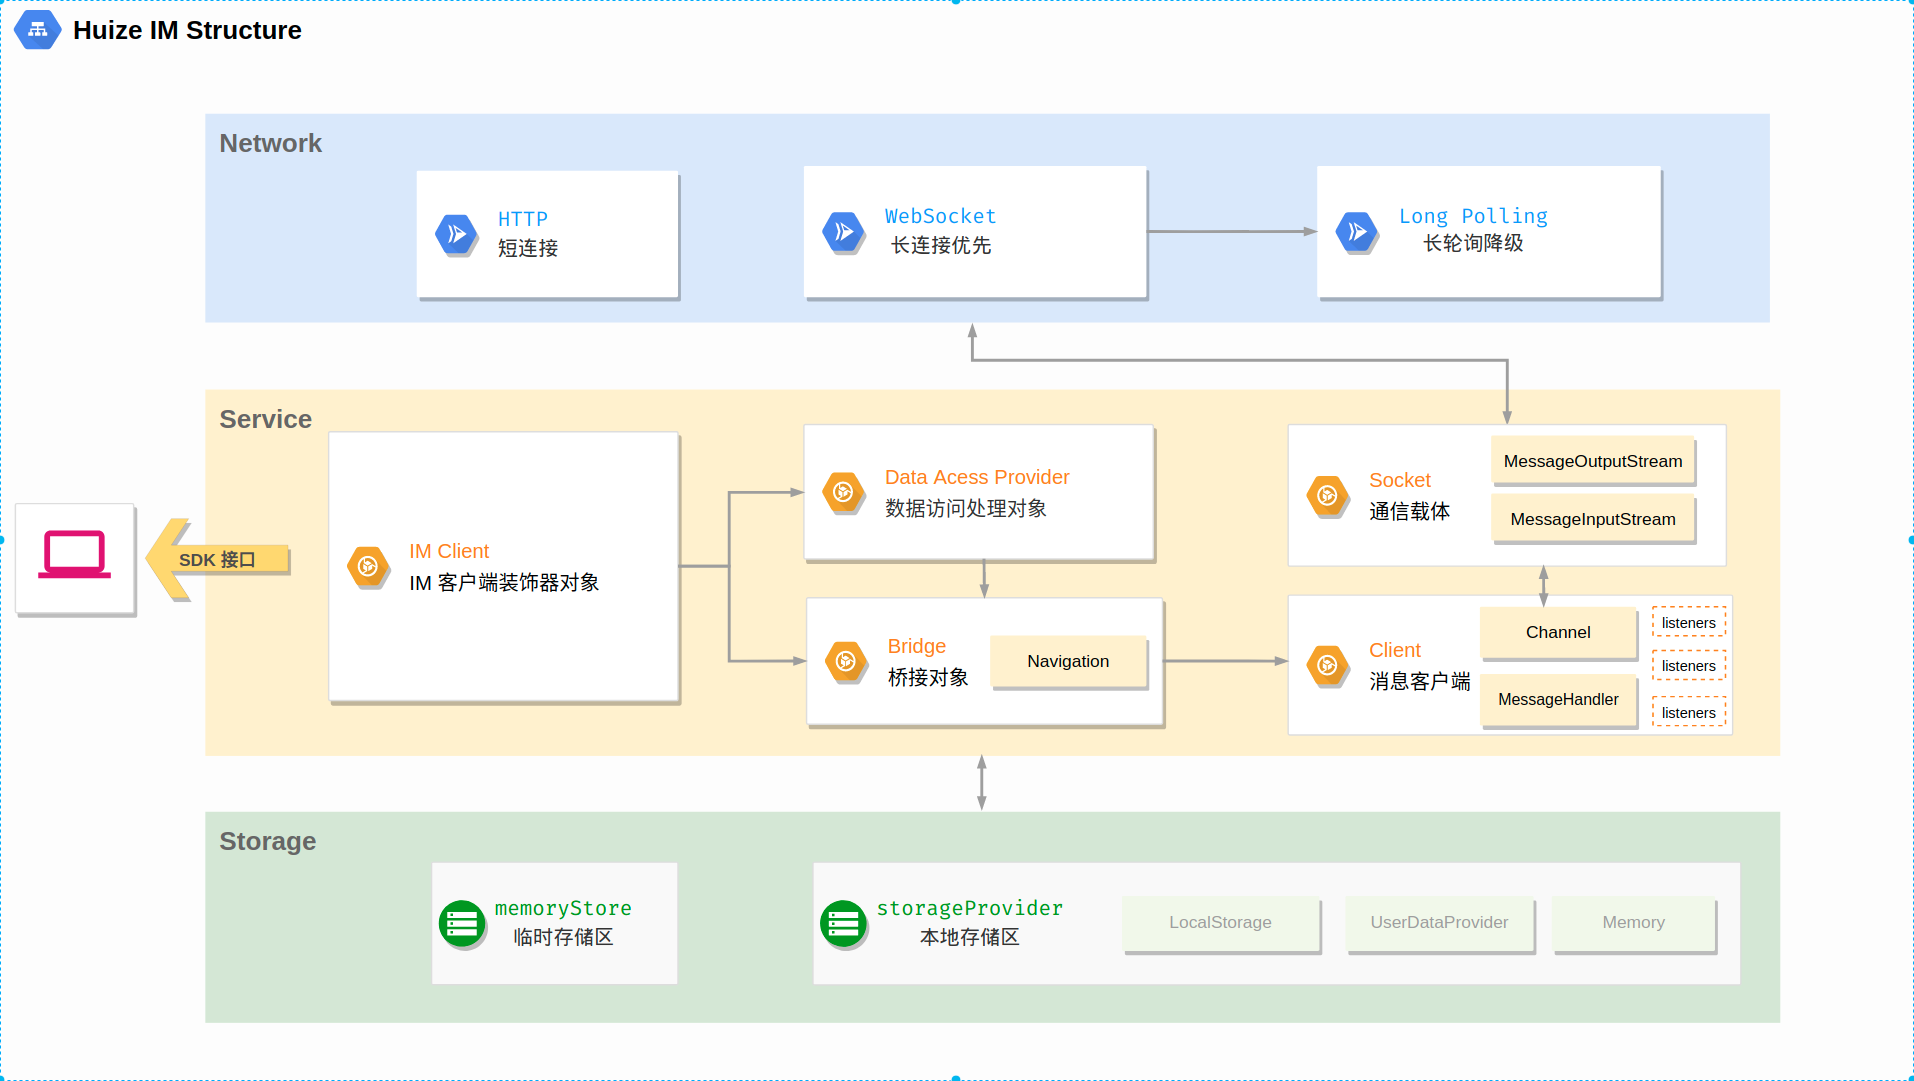Select the Channel box inside Client
The width and height of the screenshot is (1914, 1081).
(x=1557, y=632)
